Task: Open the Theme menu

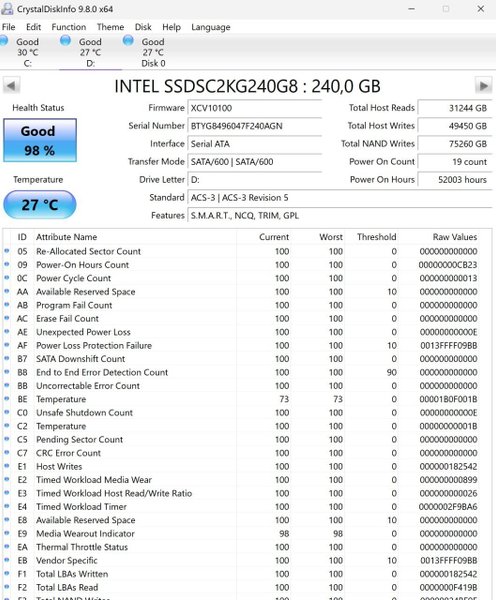Action: (x=110, y=27)
